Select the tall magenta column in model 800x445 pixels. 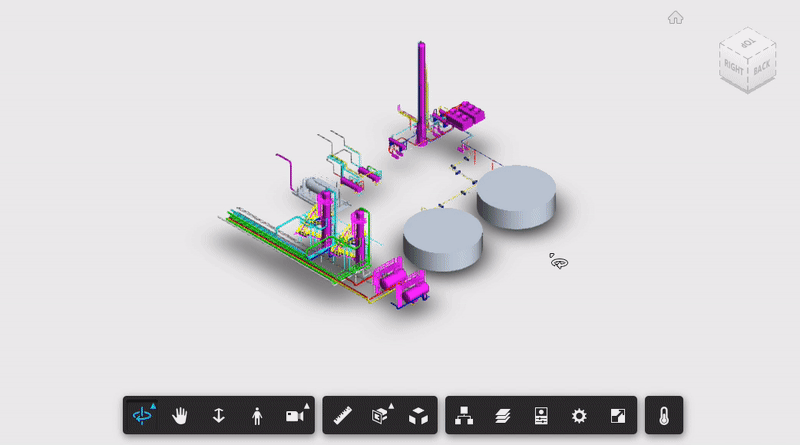[x=422, y=92]
